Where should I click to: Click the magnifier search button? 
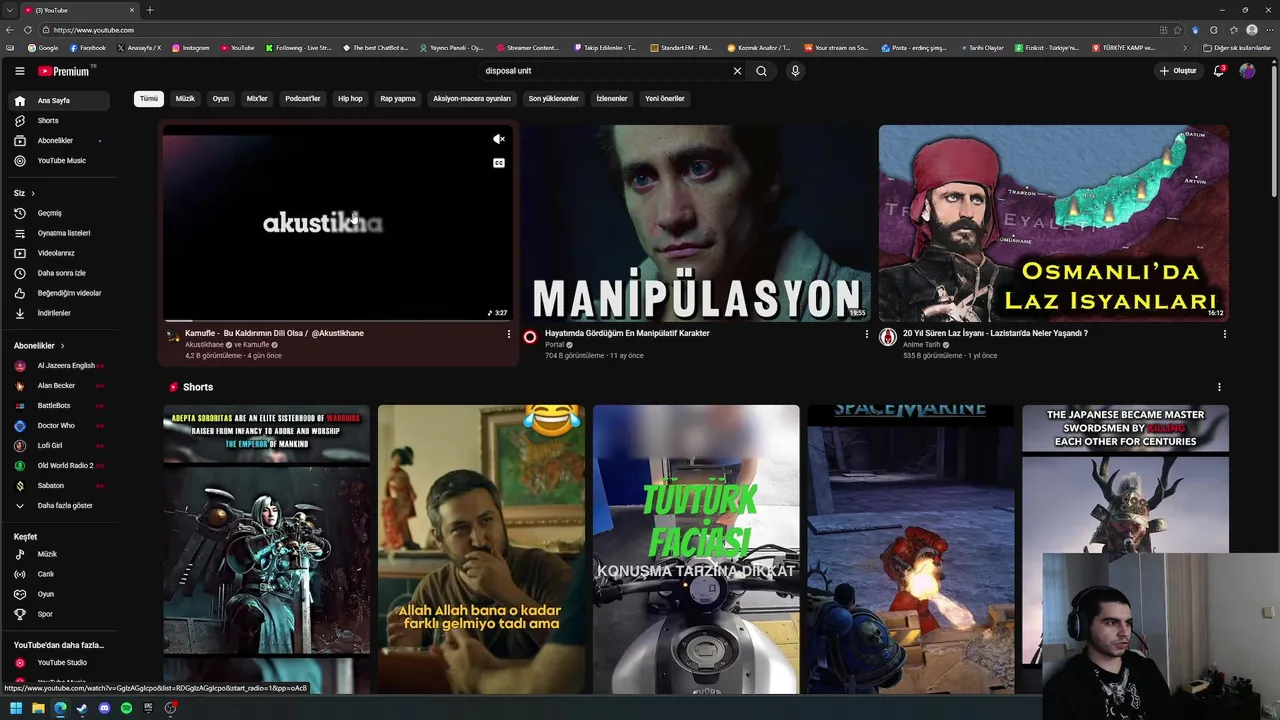761,71
